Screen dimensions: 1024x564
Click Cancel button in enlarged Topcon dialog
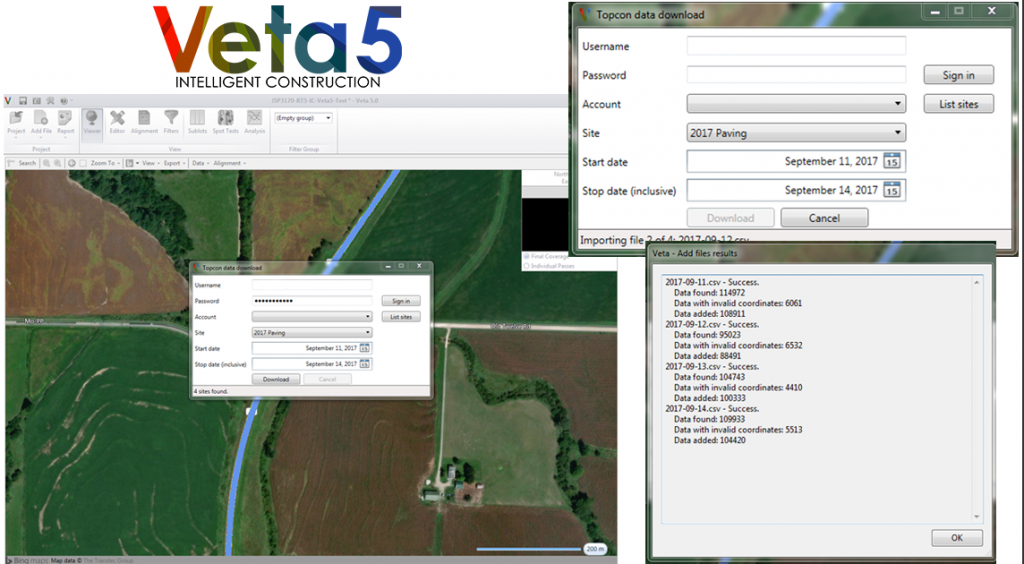click(x=824, y=218)
